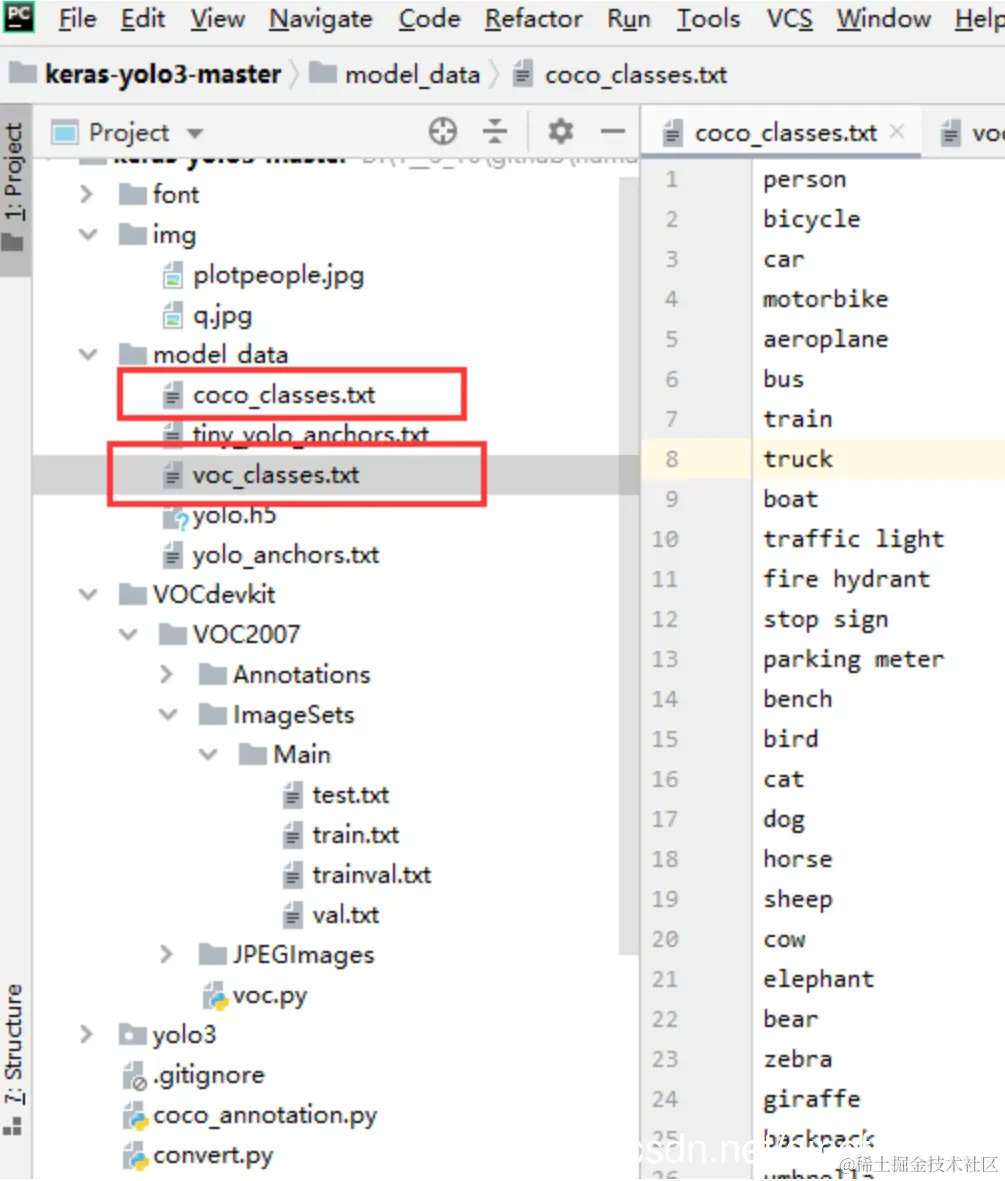1005x1181 pixels.
Task: Open the Code menu
Action: point(429,18)
